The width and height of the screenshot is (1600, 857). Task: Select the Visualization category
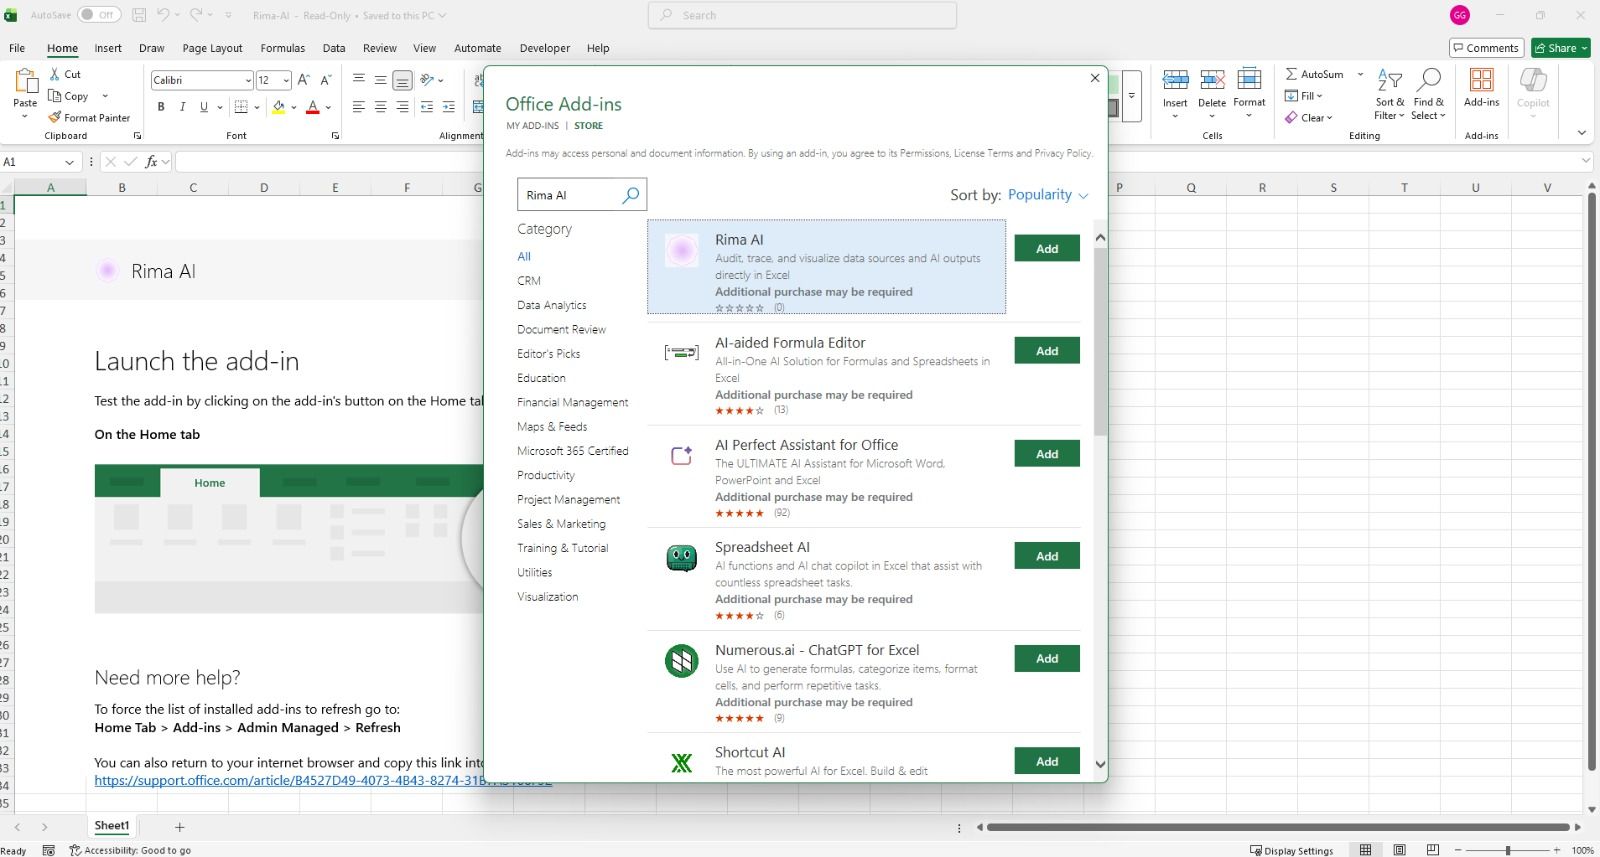tap(548, 597)
